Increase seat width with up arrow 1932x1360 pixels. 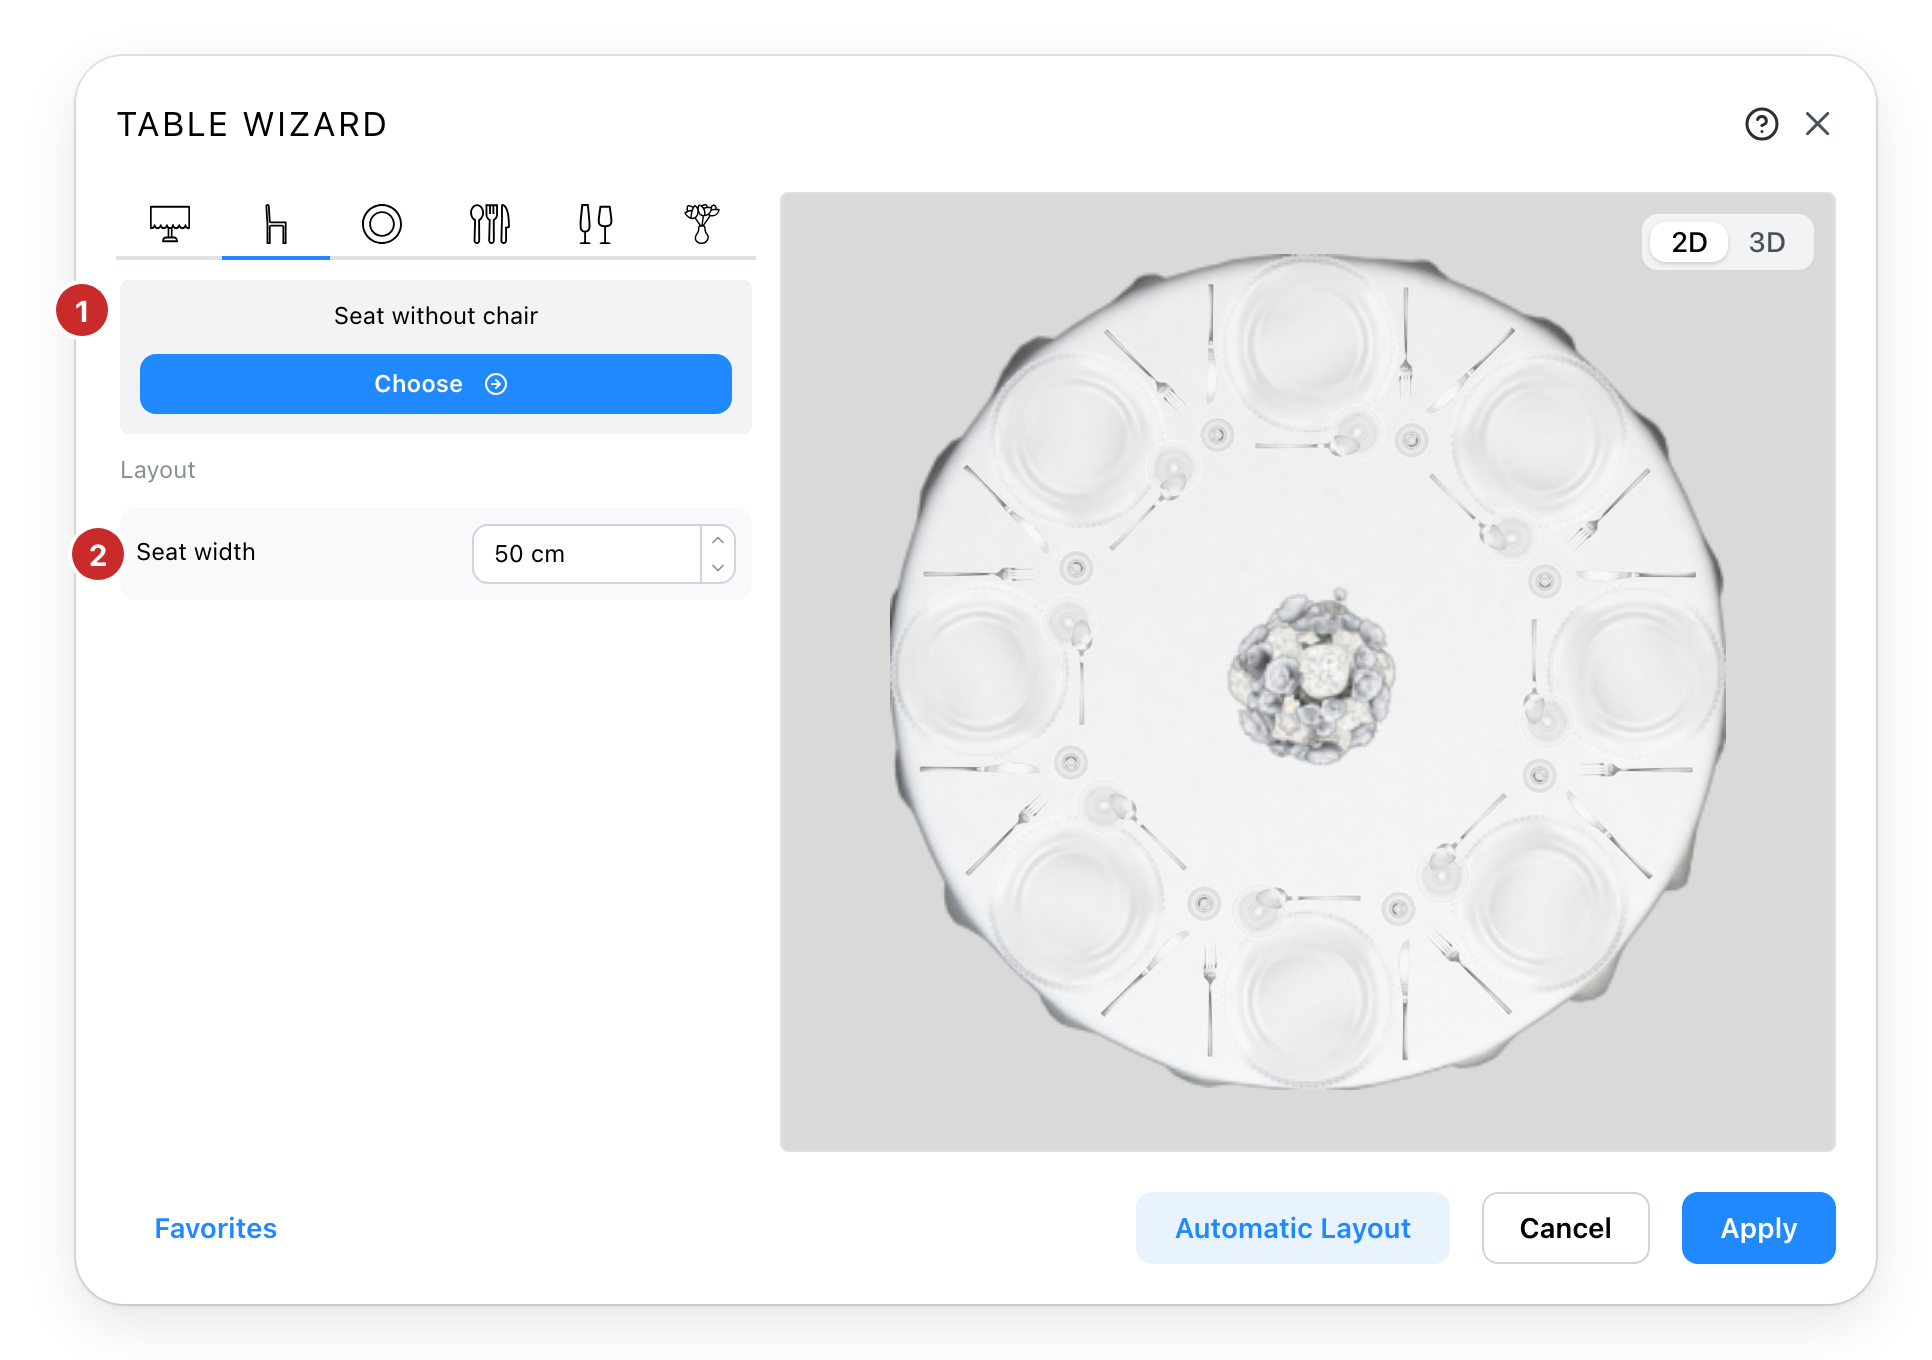tap(718, 540)
